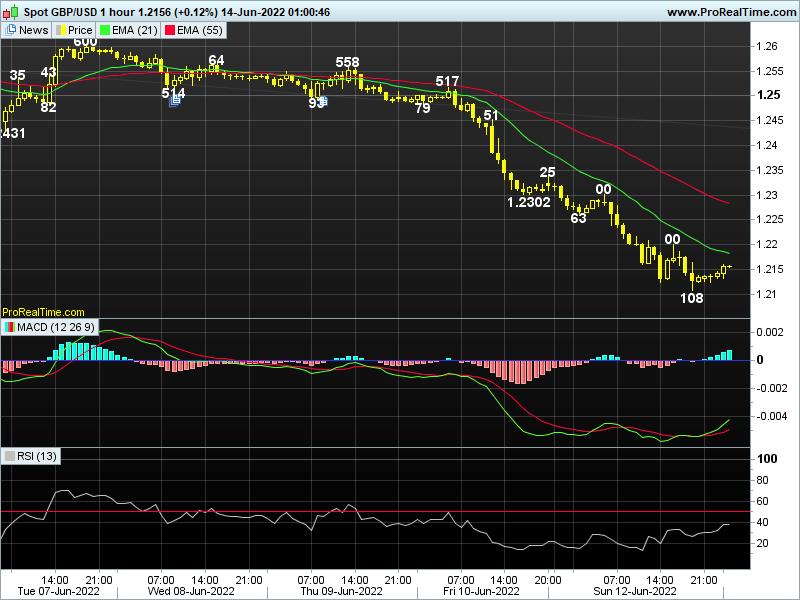Click the News icon in the legend

click(10, 30)
